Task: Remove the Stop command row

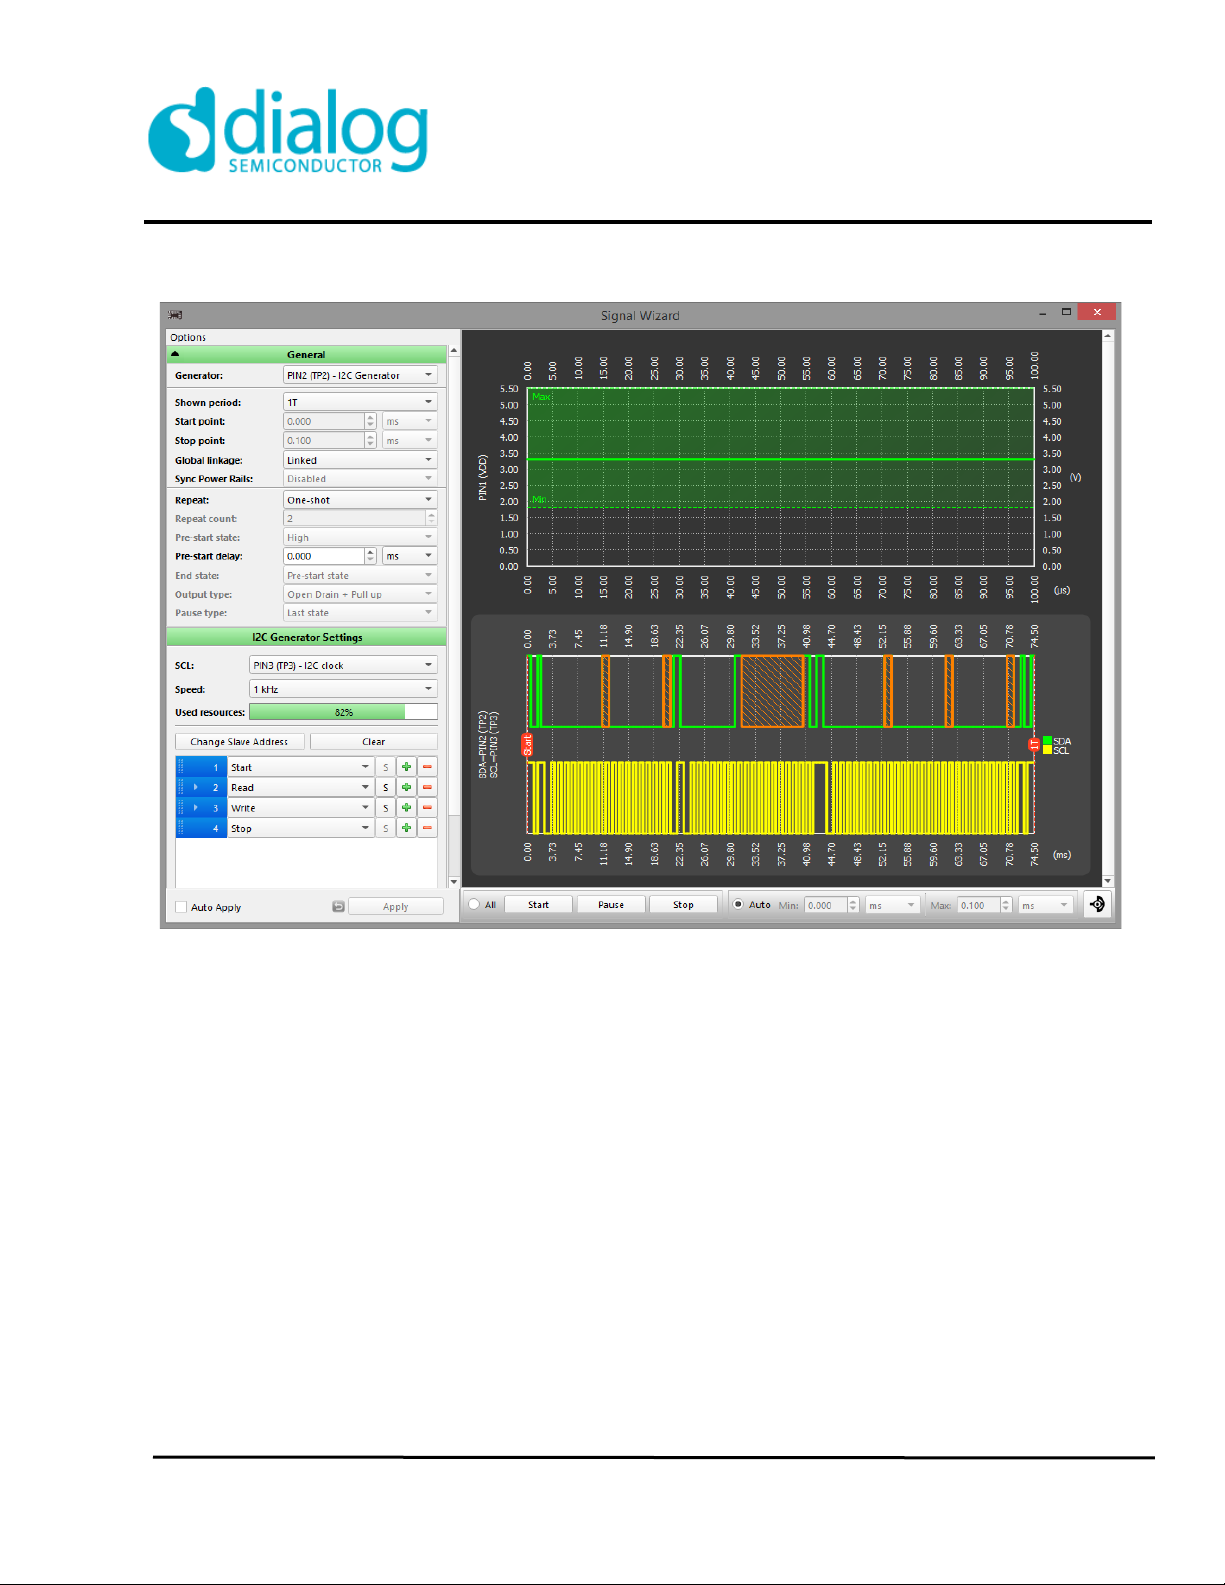Action: click(x=427, y=828)
